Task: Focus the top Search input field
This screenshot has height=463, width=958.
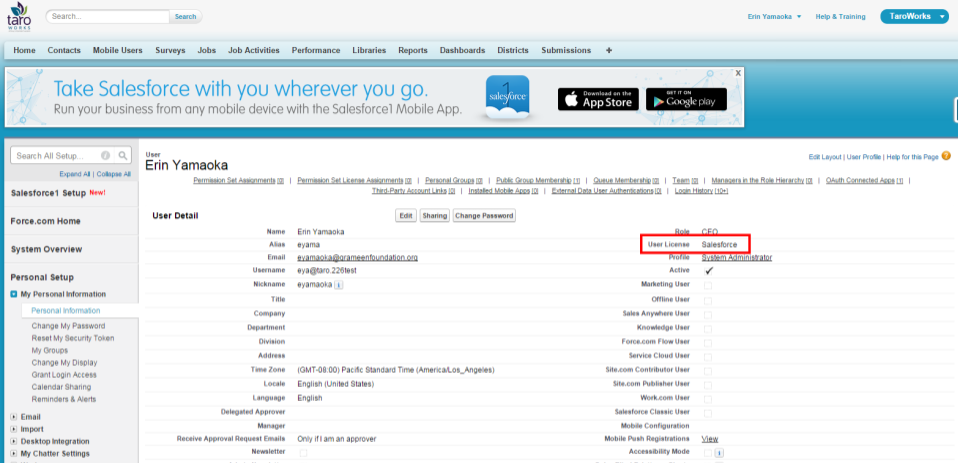Action: pyautogui.click(x=107, y=16)
